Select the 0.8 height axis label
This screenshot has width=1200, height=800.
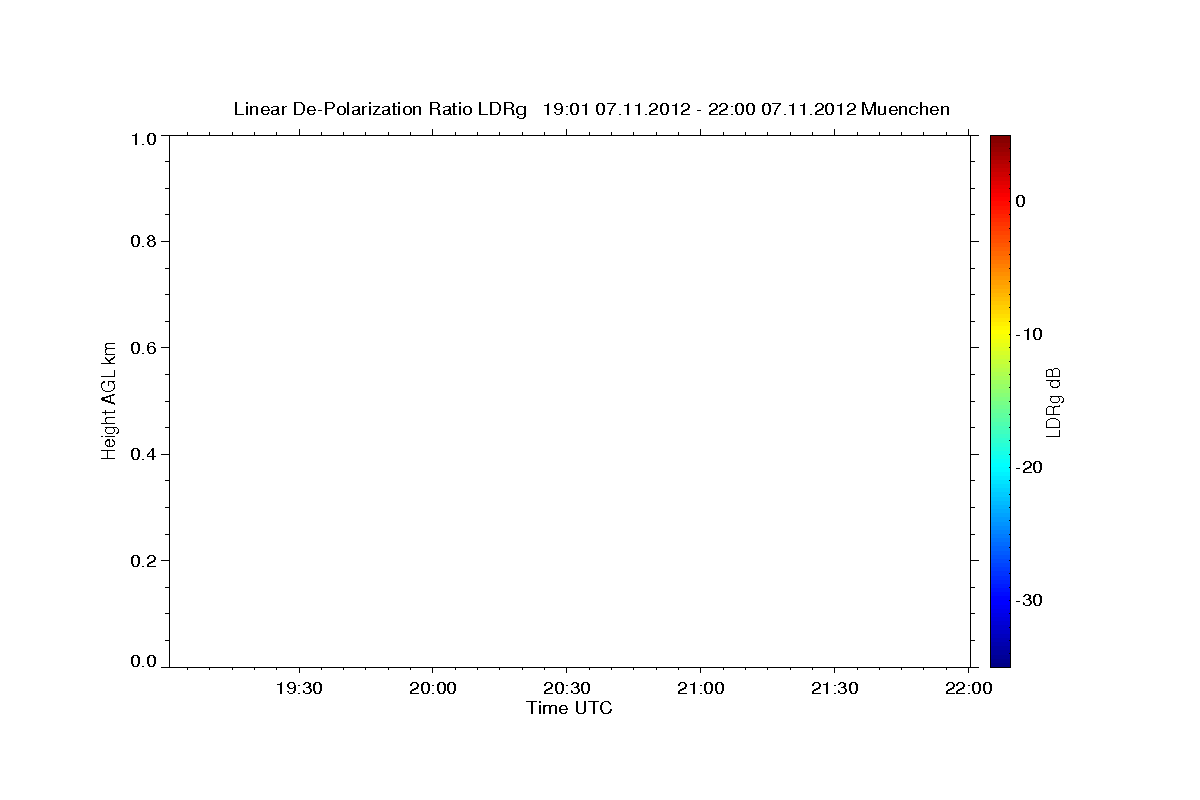coord(144,242)
